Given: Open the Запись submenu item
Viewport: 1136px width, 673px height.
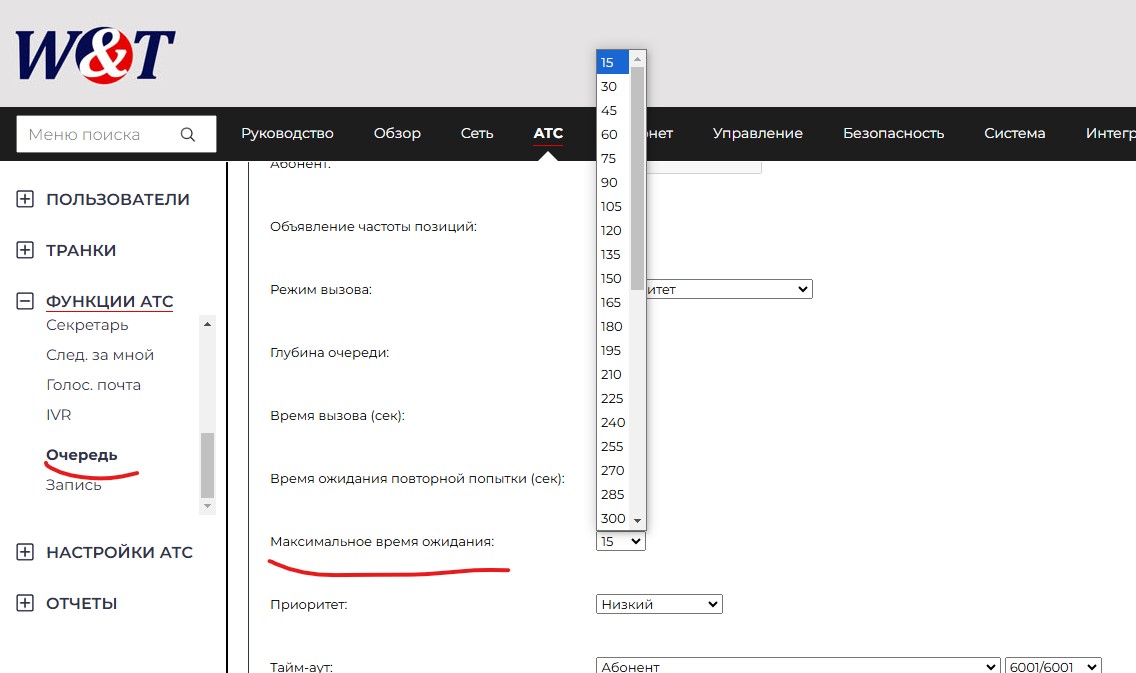Looking at the screenshot, I should (x=73, y=485).
